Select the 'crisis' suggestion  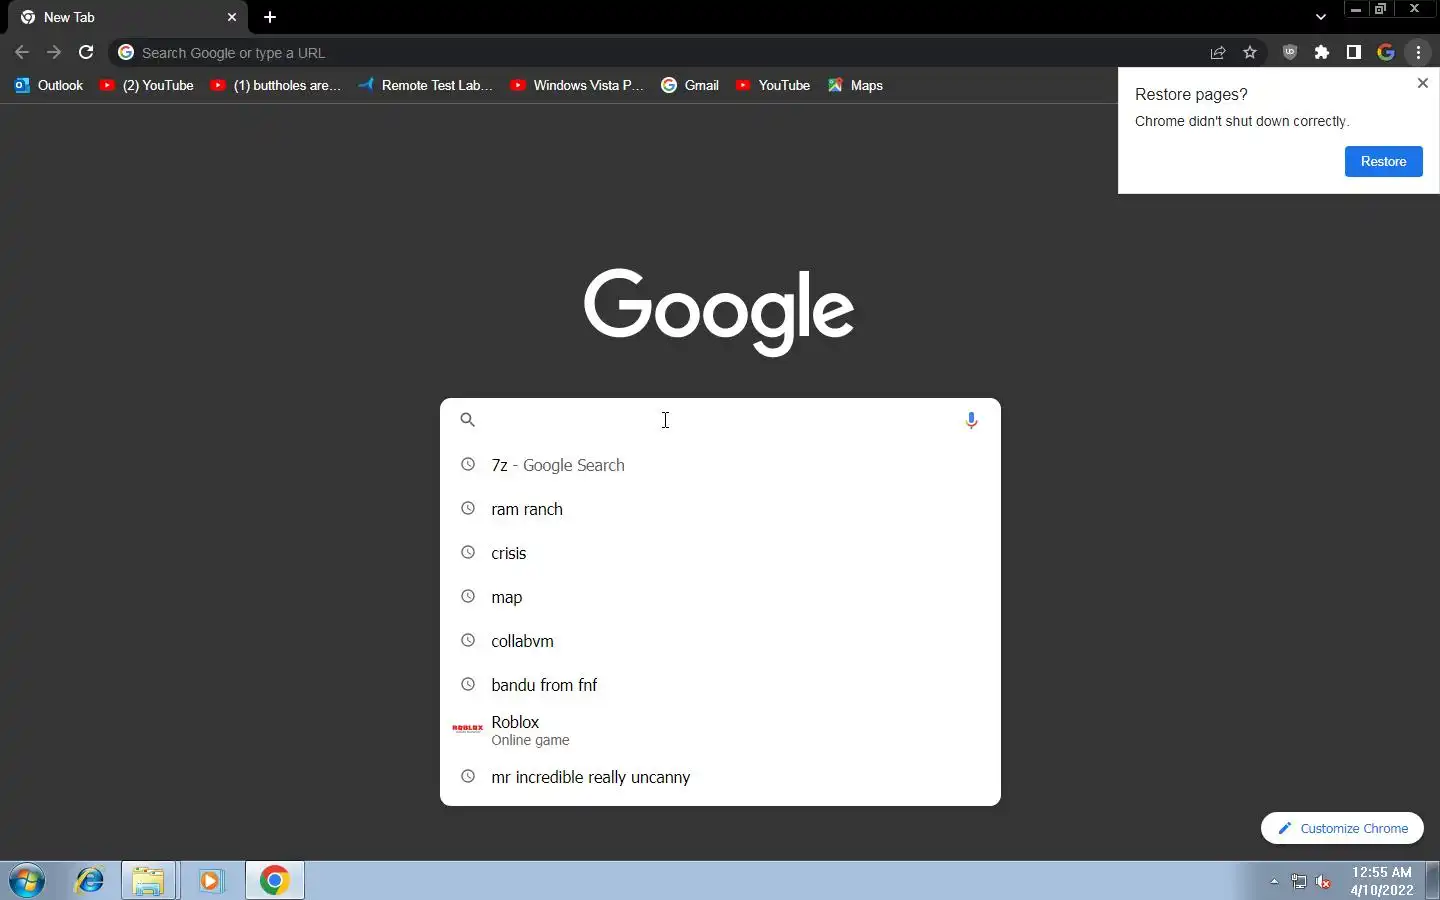coord(720,553)
